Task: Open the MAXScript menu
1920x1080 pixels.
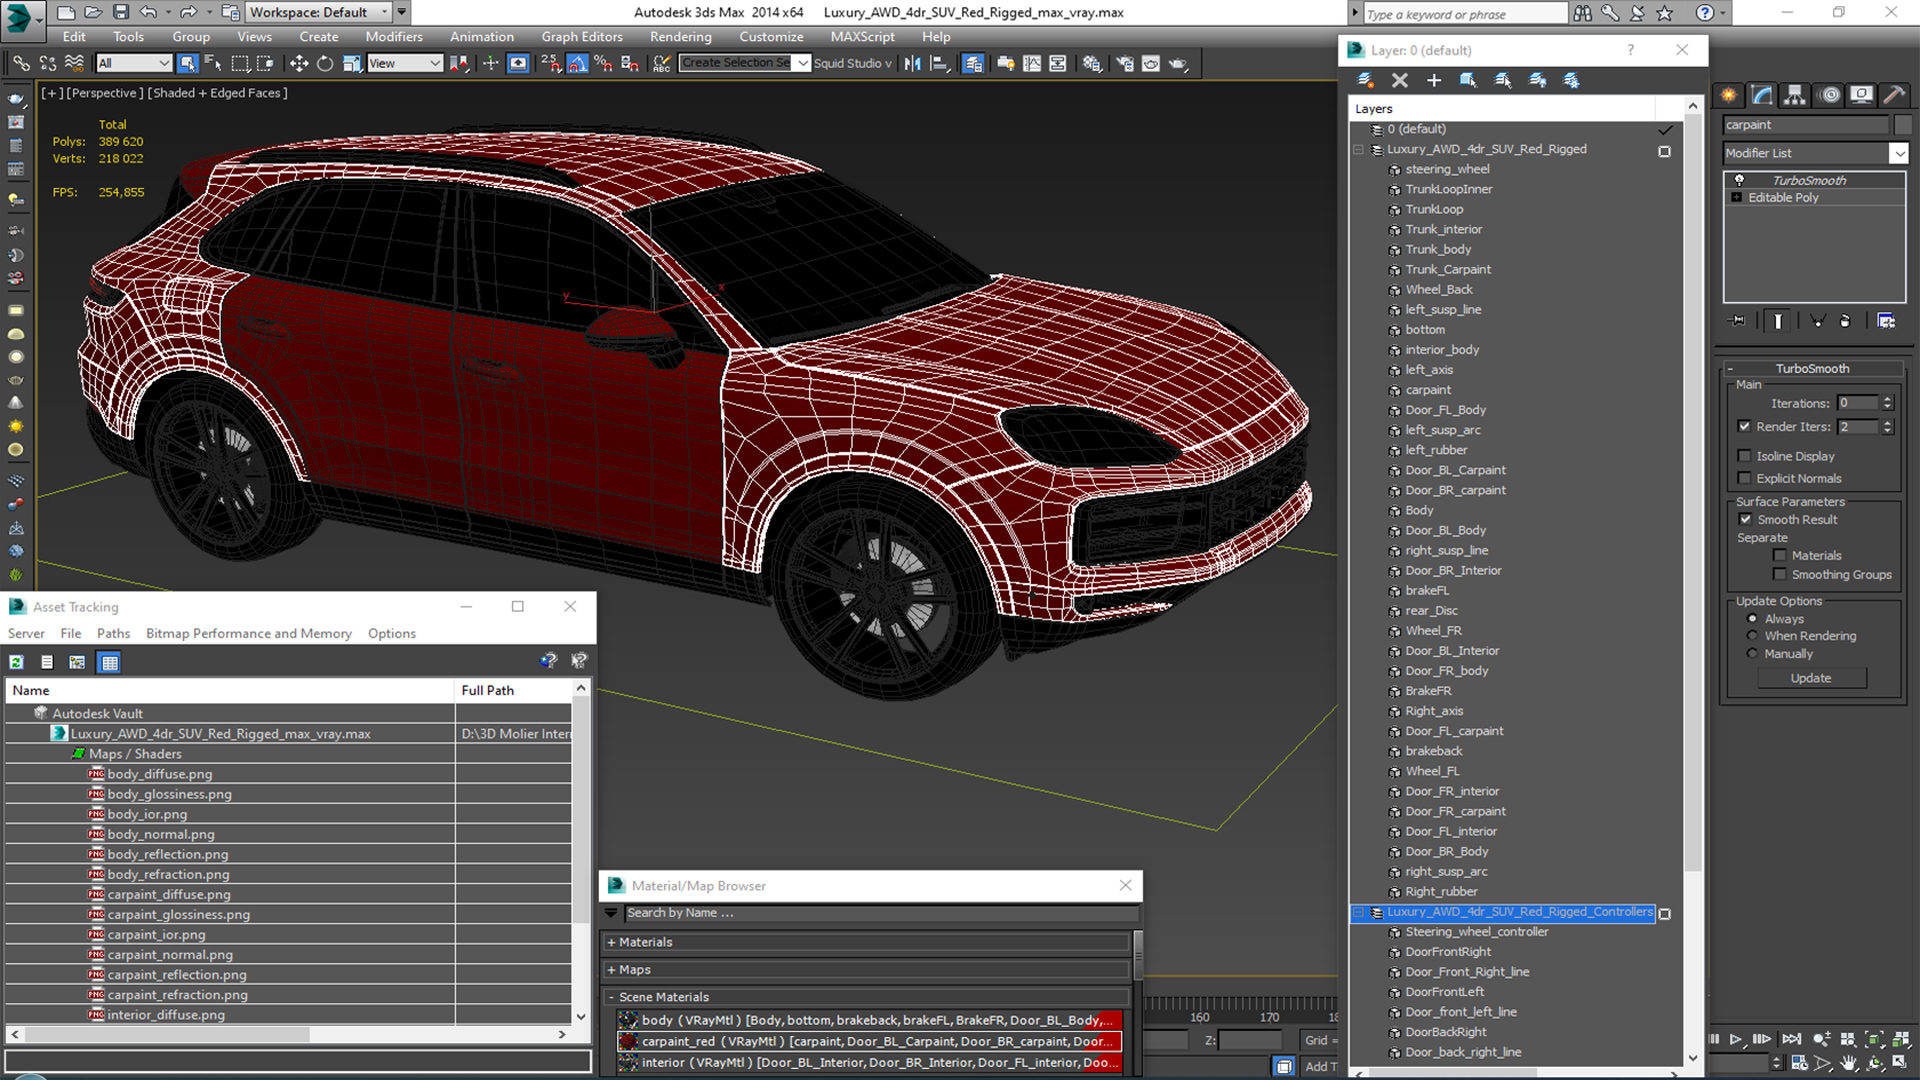Action: click(x=862, y=37)
